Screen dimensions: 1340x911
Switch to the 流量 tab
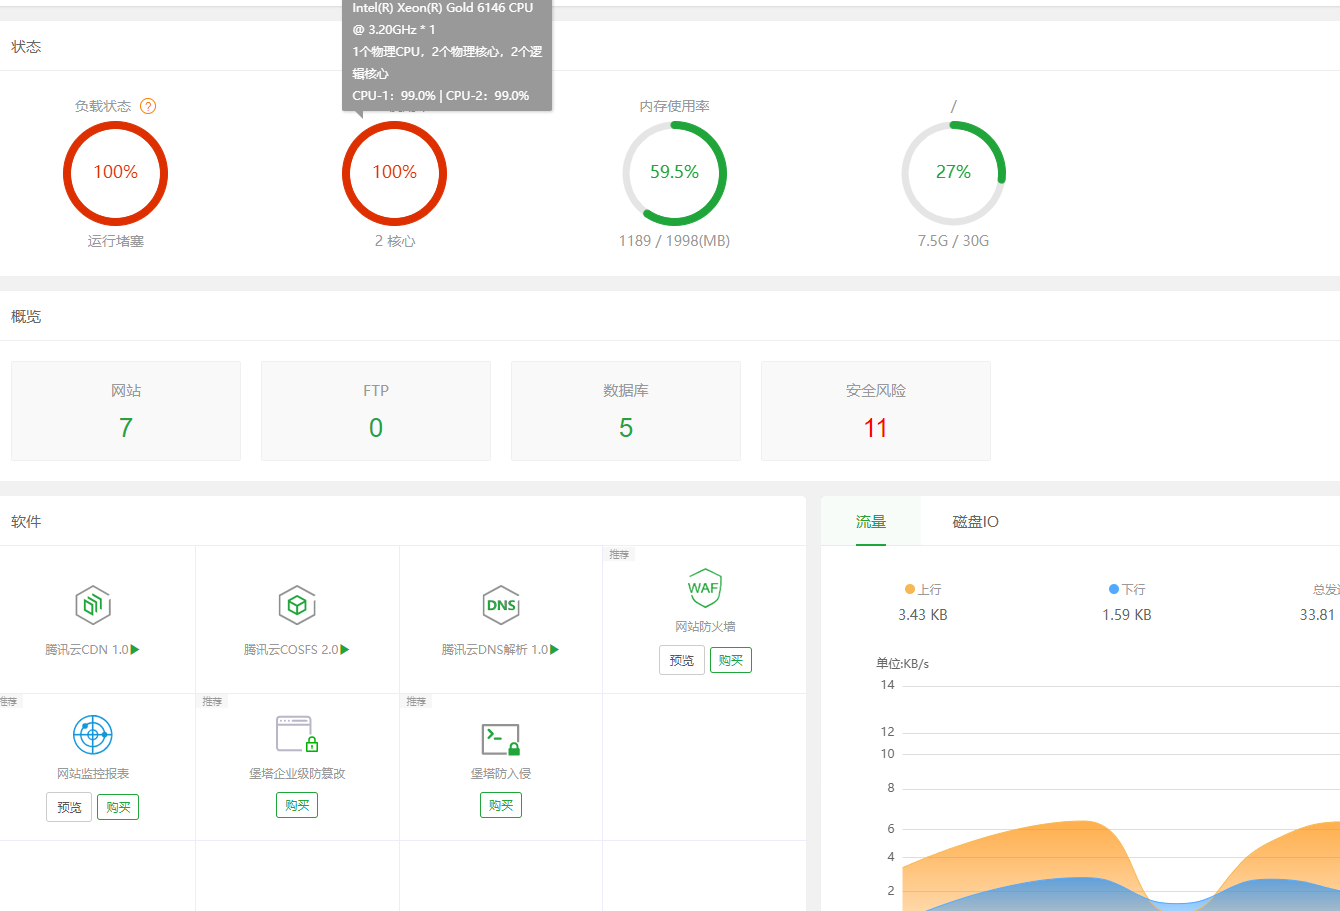pos(871,521)
